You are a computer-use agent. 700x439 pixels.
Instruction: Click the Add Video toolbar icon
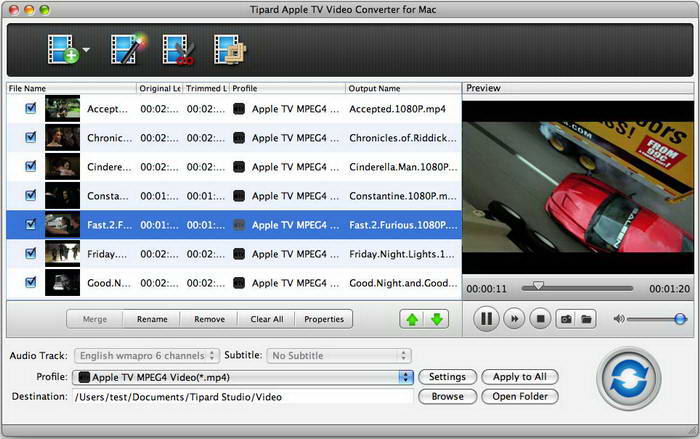click(x=63, y=50)
